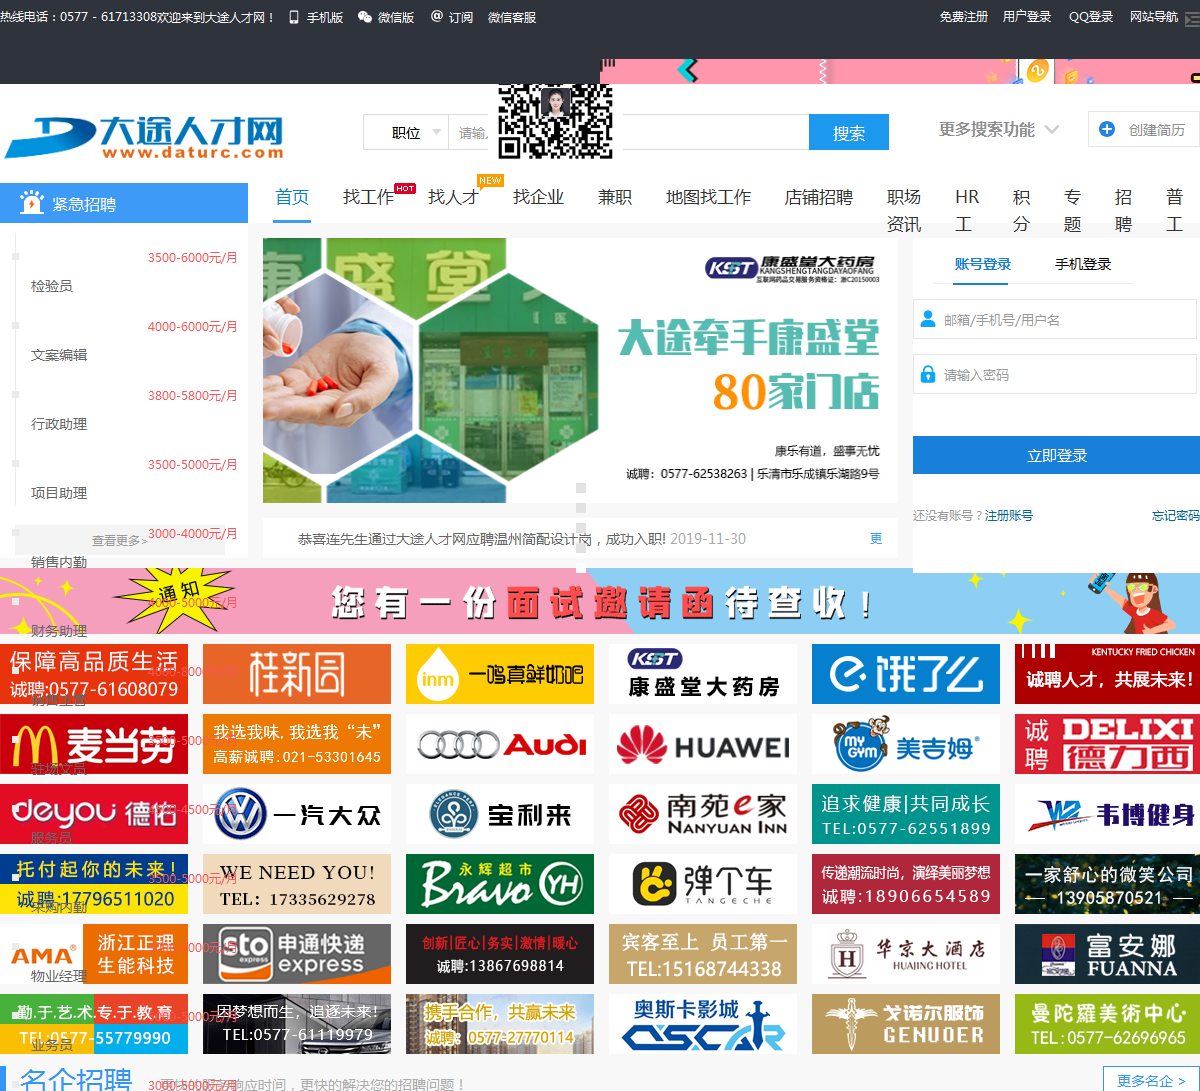Click the 康盛堂大药房 banner image
The width and height of the screenshot is (1200, 1091).
point(580,370)
